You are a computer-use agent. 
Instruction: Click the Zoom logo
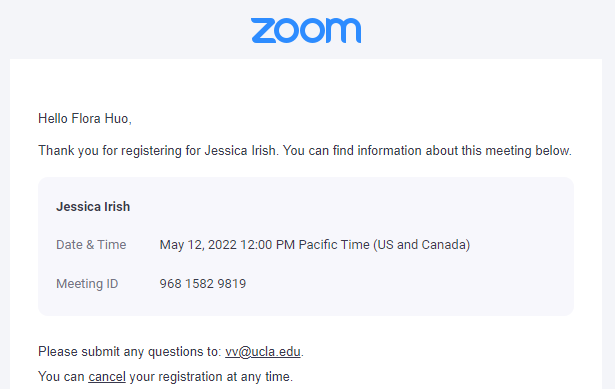[x=306, y=31]
